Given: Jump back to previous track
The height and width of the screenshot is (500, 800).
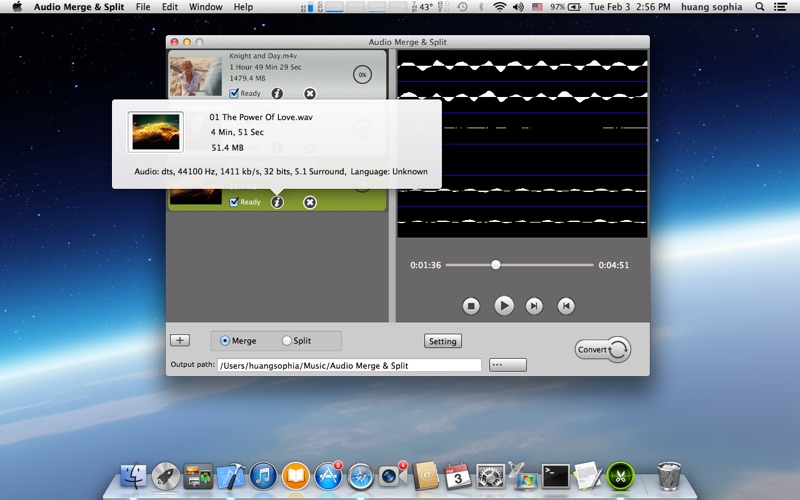Looking at the screenshot, I should coord(566,306).
